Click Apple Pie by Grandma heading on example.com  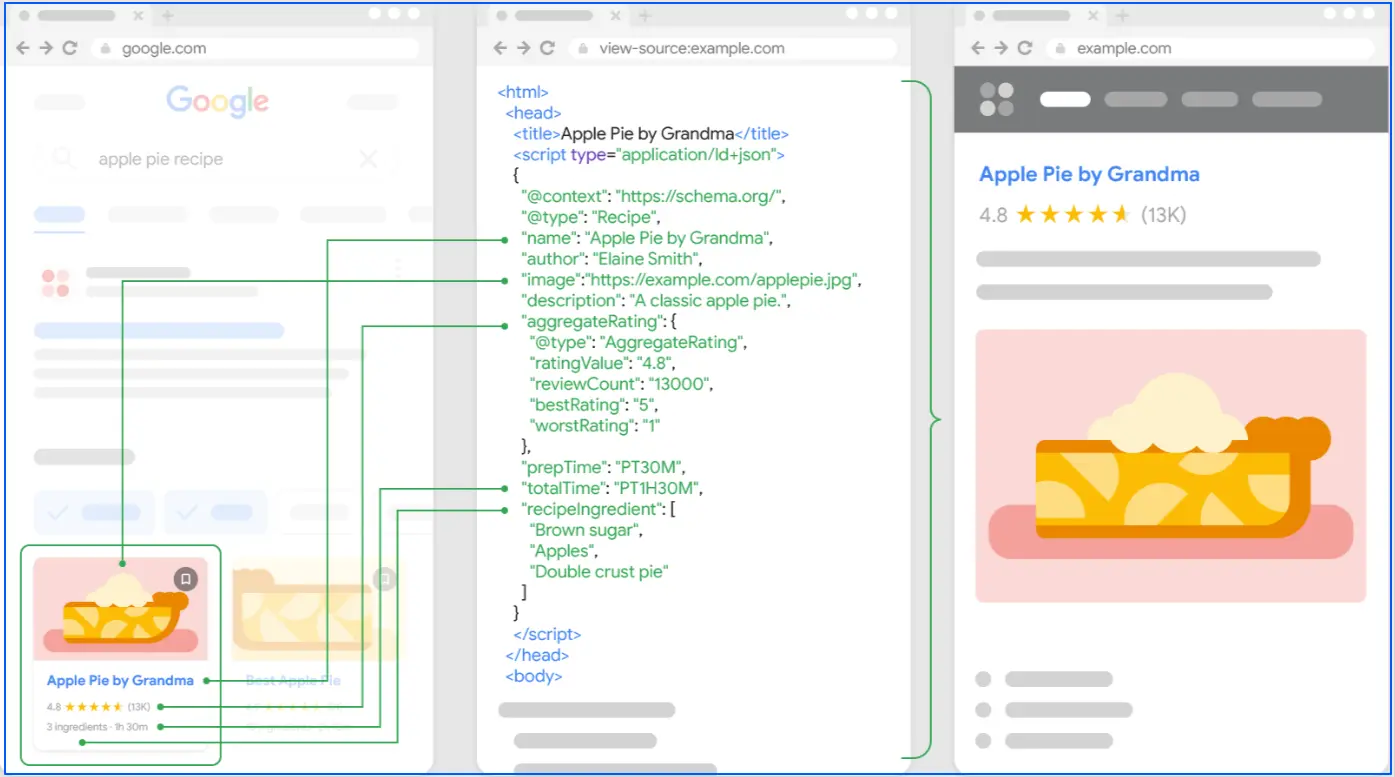(x=1089, y=174)
